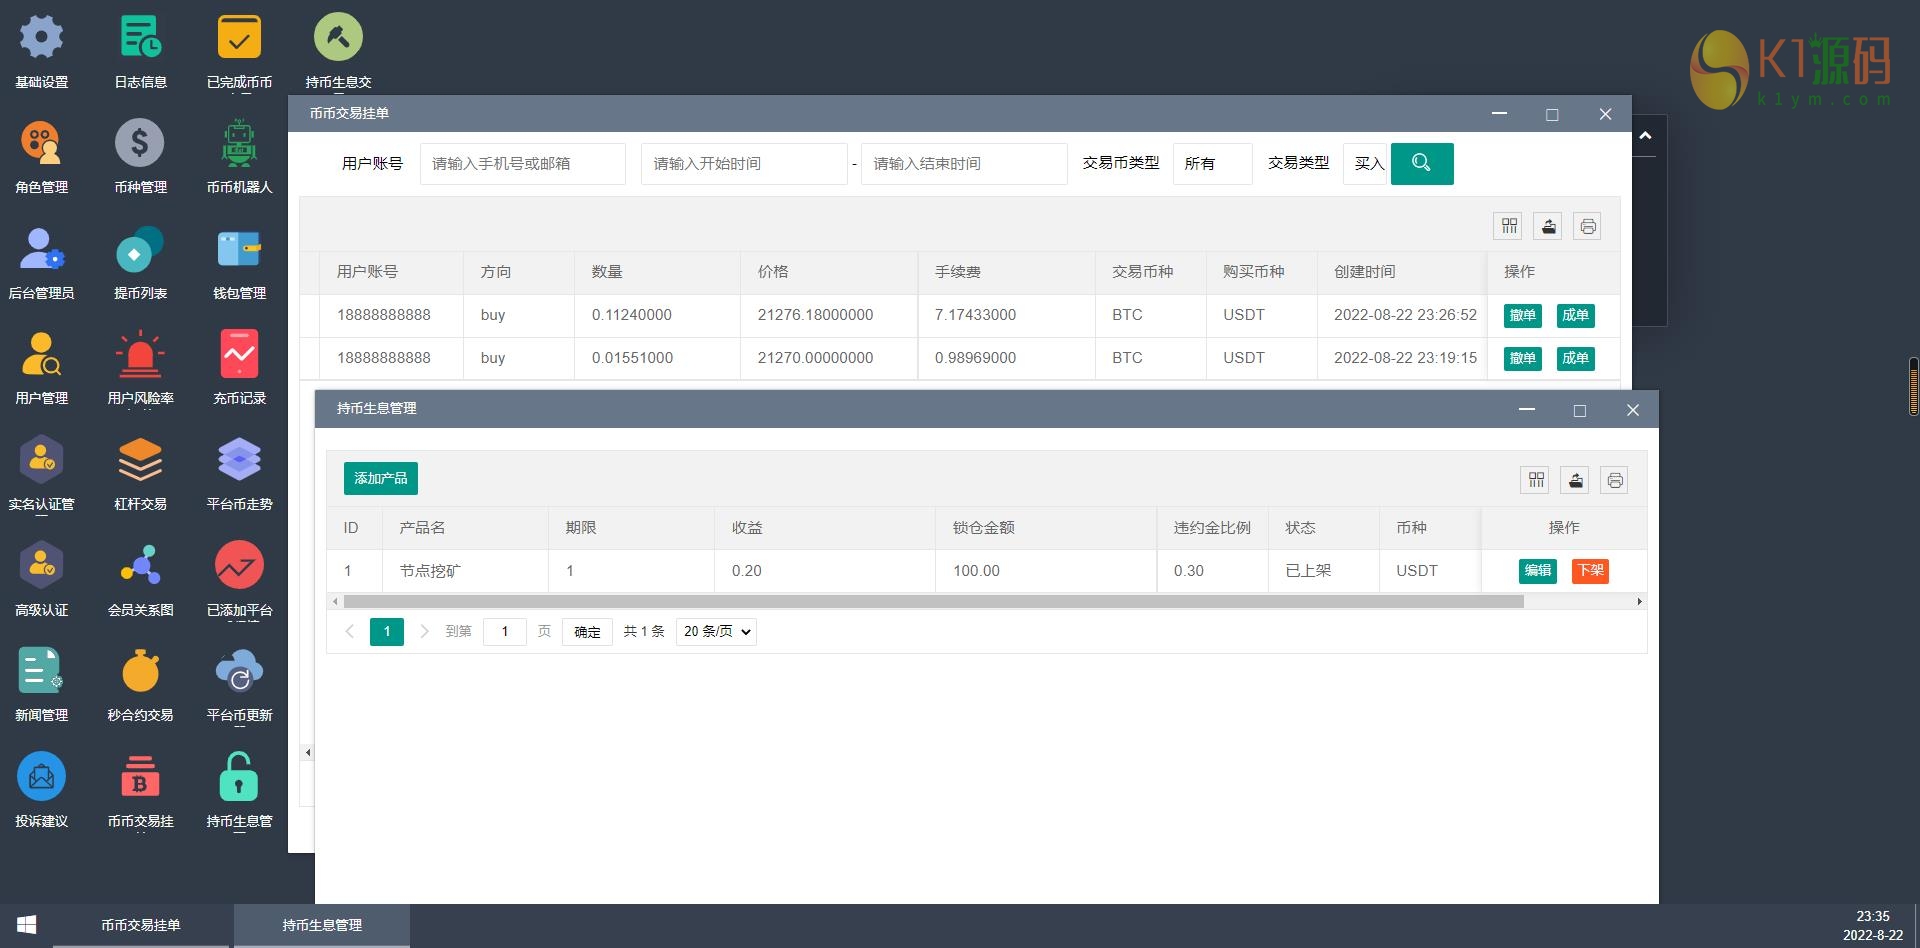The image size is (1920, 948).
Task: Open the 用户风险率 alarm icon
Action: pos(140,355)
